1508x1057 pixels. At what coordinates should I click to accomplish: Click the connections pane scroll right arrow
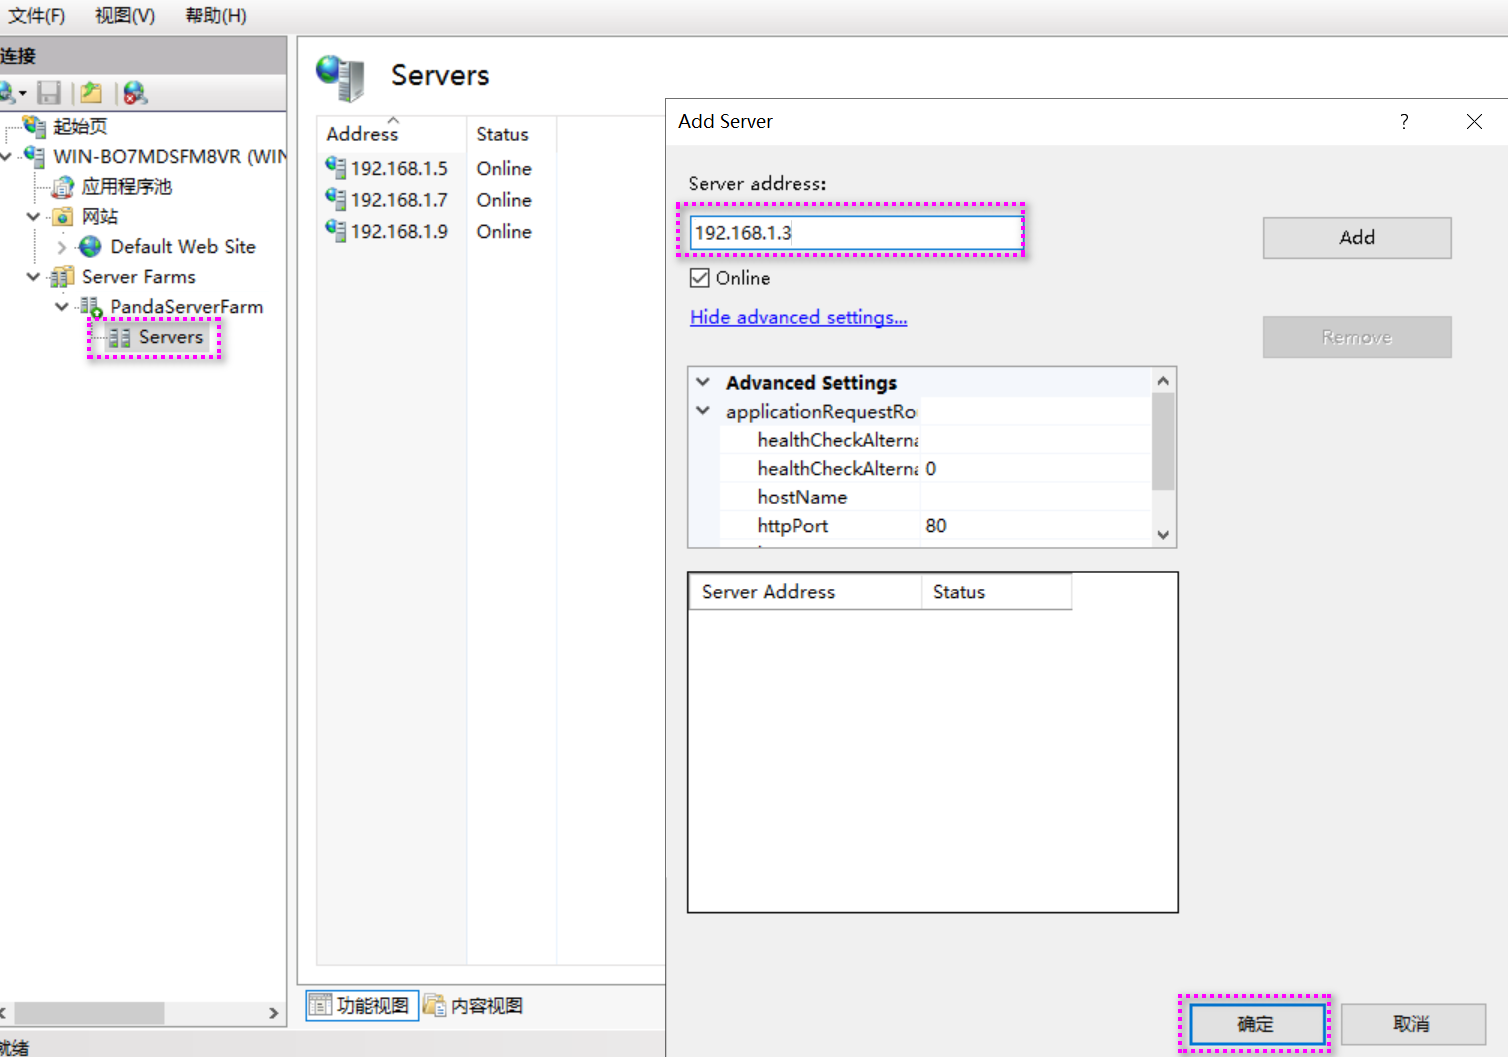[x=274, y=1013]
